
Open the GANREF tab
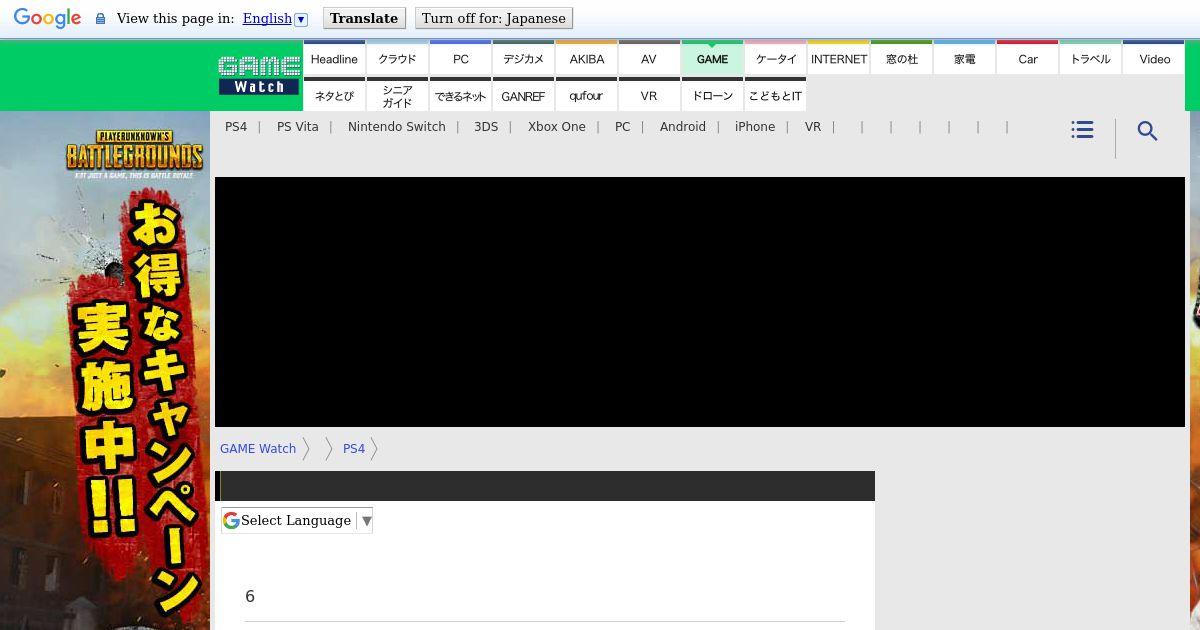click(x=523, y=94)
